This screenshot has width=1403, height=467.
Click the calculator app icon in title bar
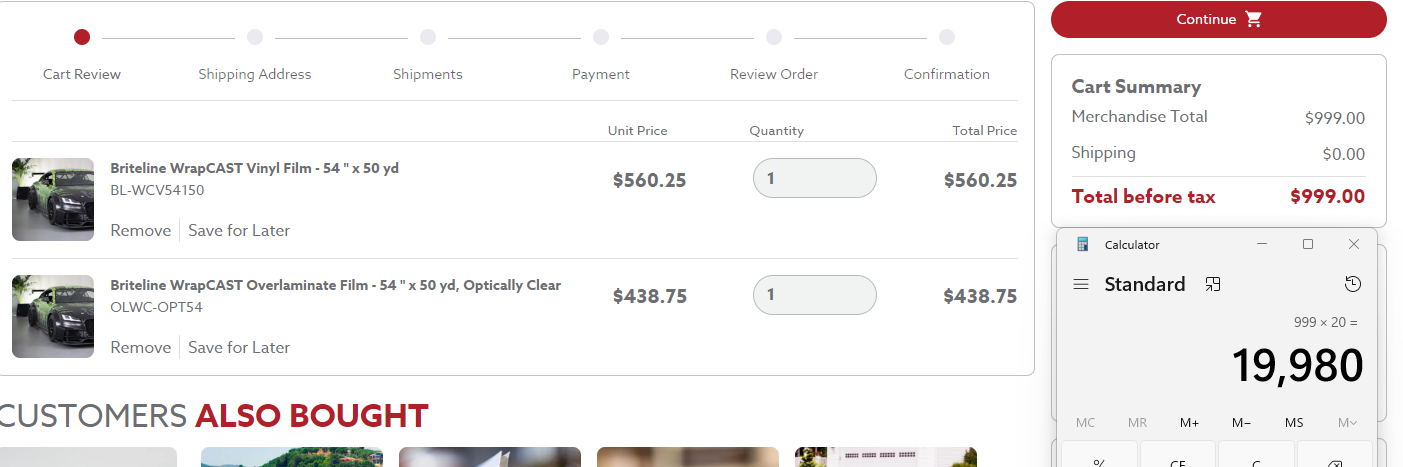coord(1082,244)
